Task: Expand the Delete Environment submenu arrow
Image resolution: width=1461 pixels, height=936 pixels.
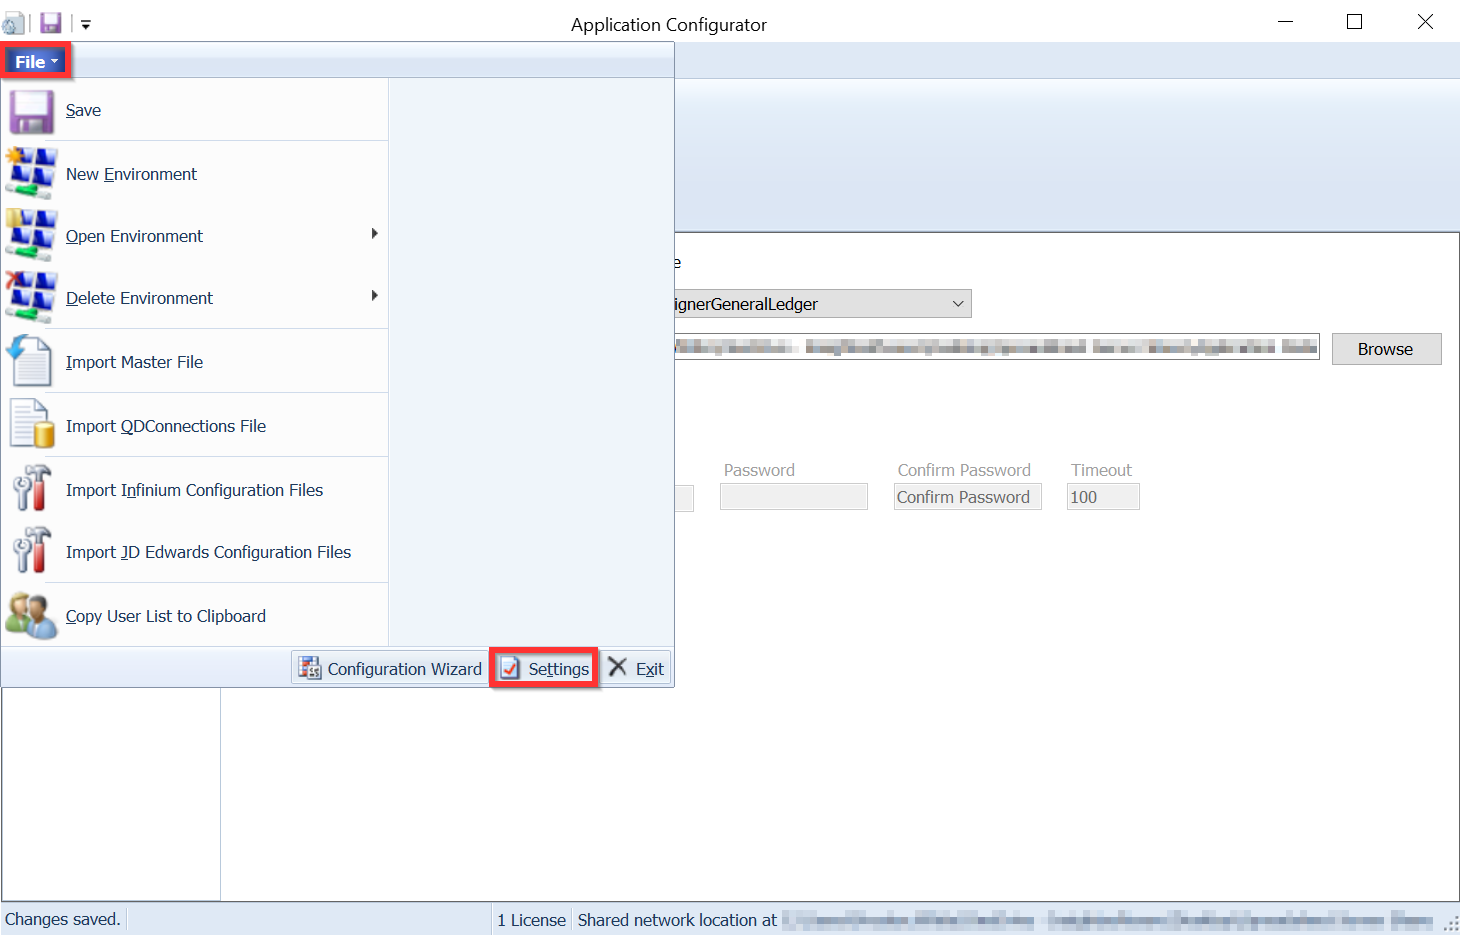Action: point(374,296)
